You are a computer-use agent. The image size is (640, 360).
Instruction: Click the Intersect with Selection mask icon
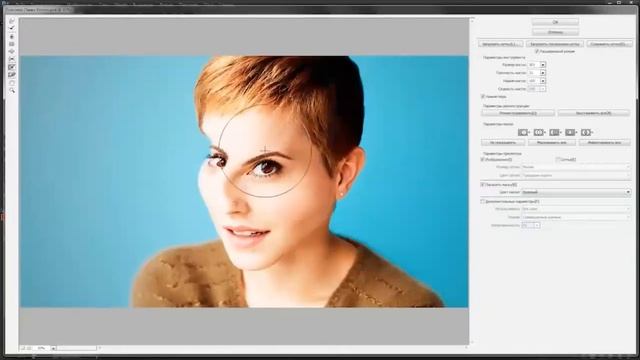pos(571,132)
